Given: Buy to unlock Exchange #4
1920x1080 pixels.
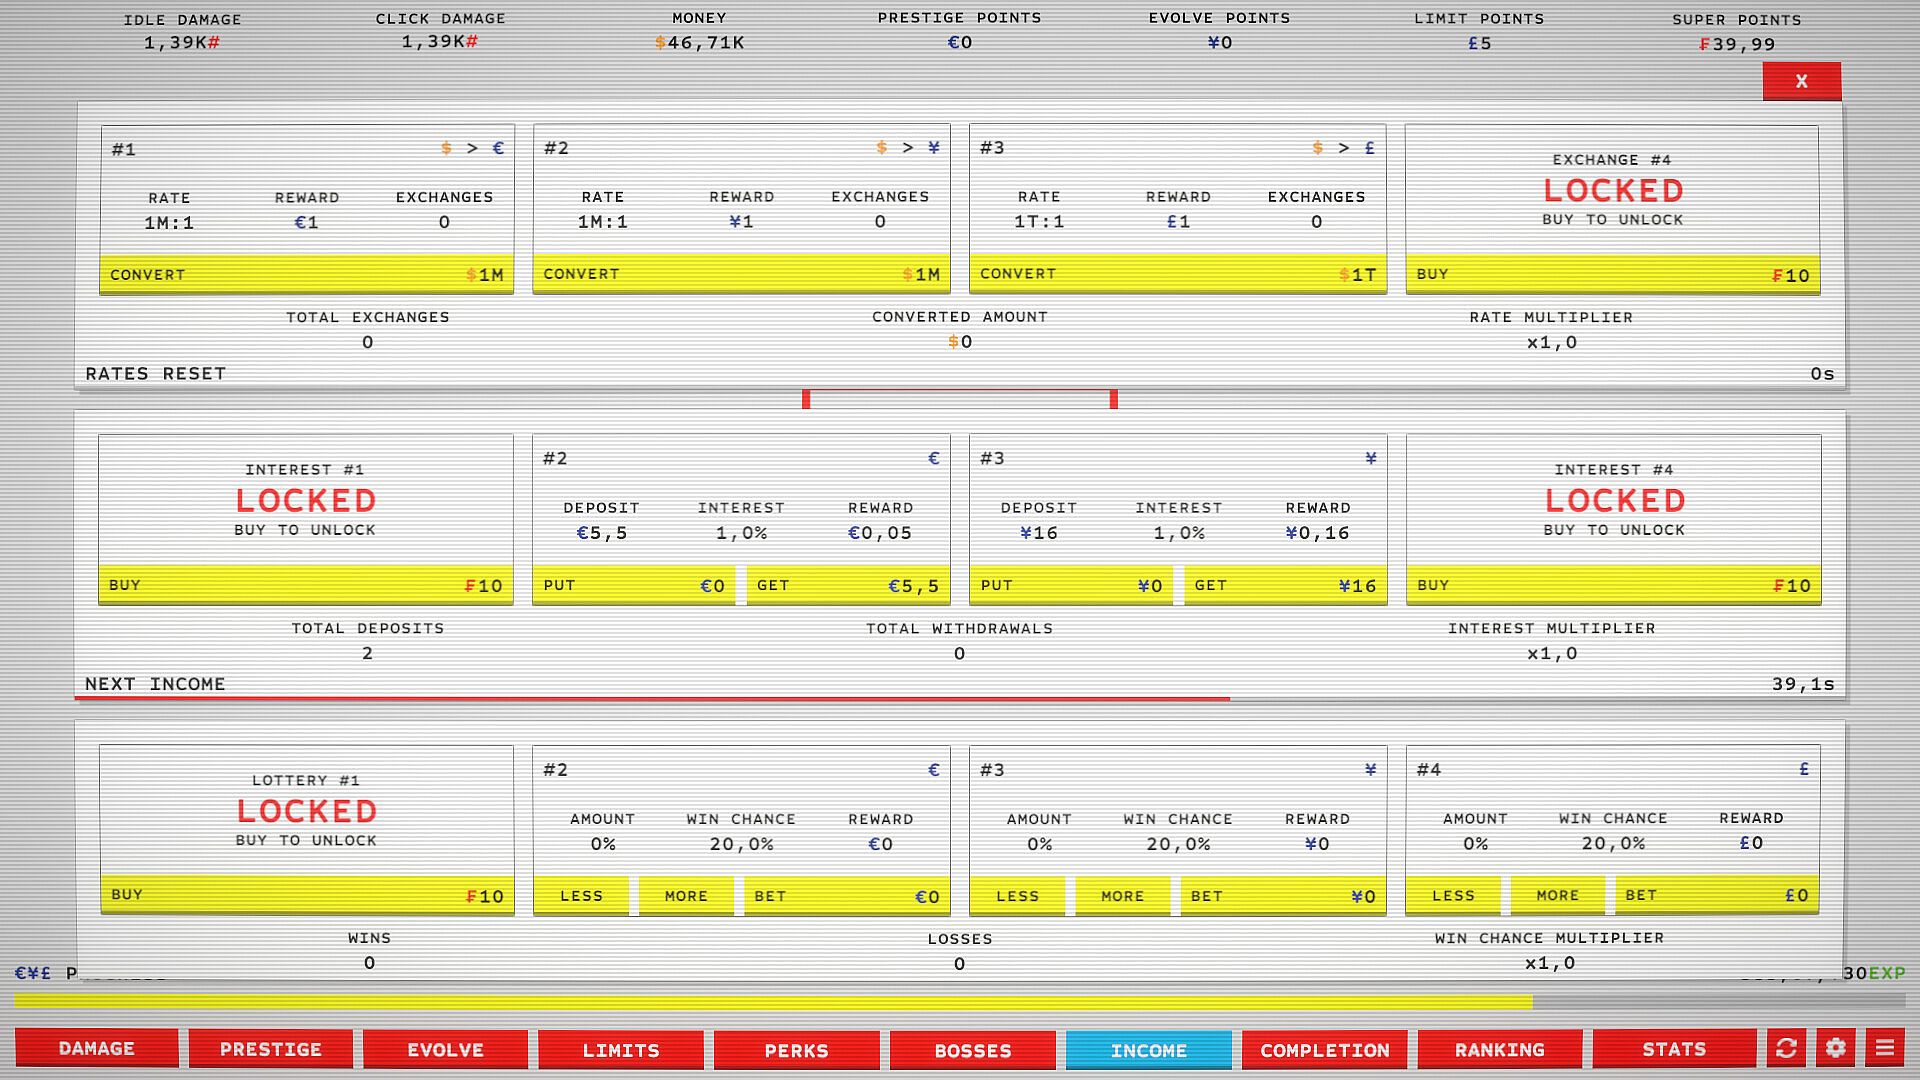Looking at the screenshot, I should [x=1612, y=274].
